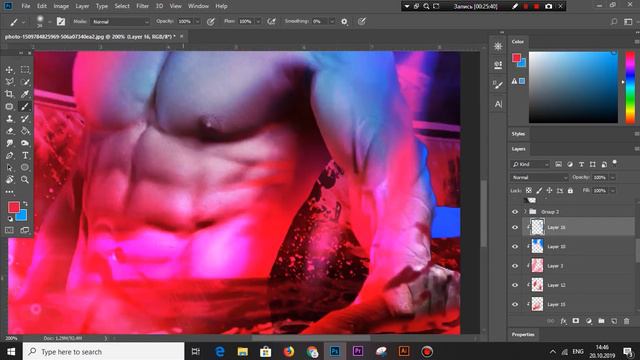
Task: Click the layer style fx icon
Action: (563, 321)
